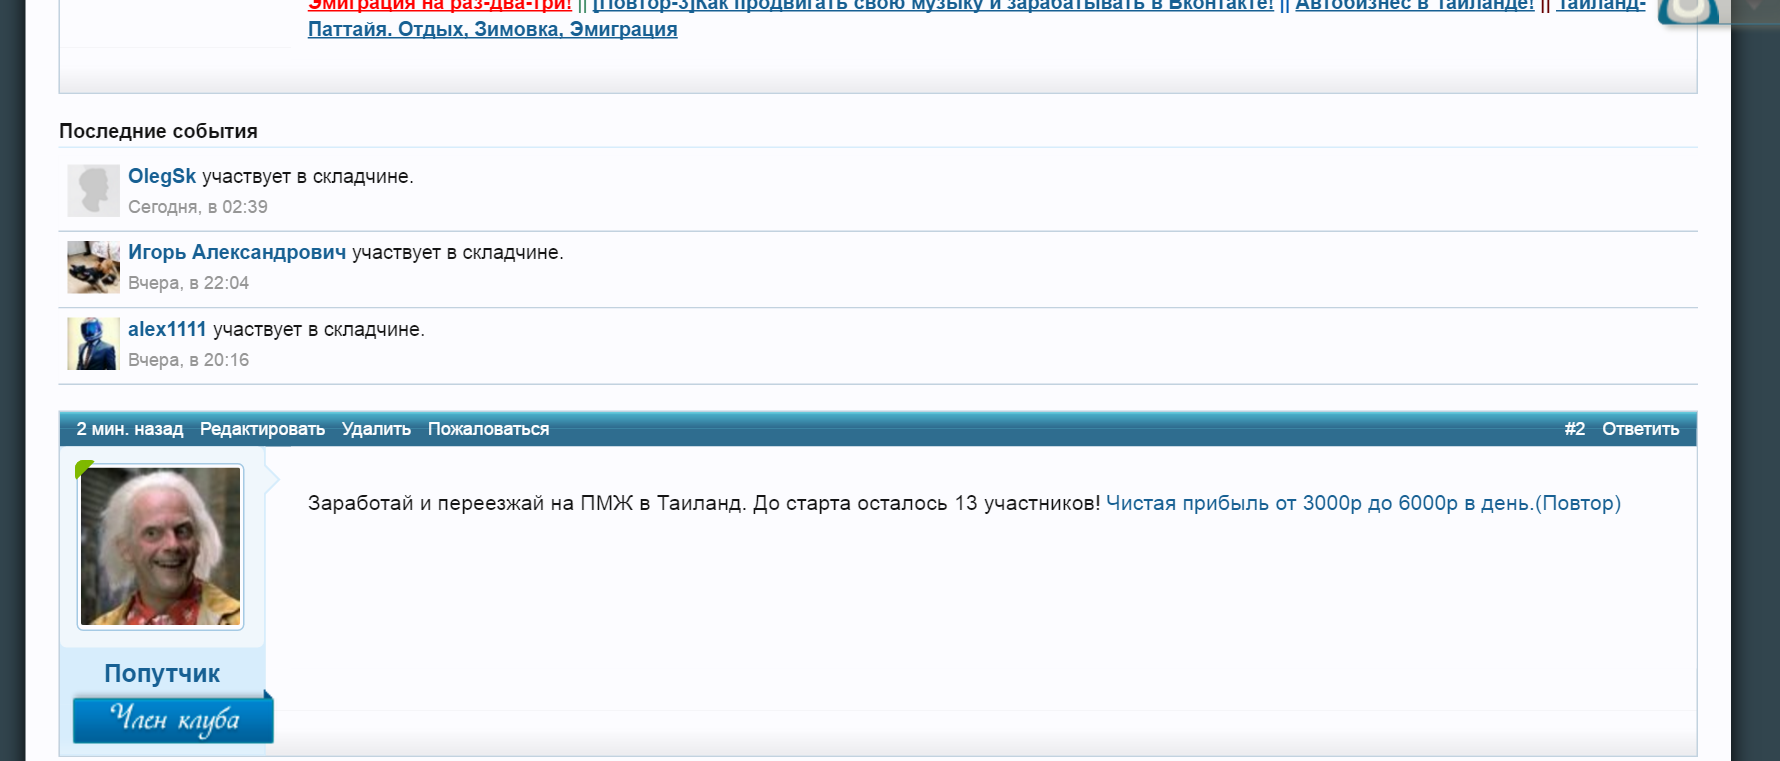Viewport: 1780px width, 761px height.
Task: Click the 'Вчера, в 20:16' timestamp
Action: point(189,360)
